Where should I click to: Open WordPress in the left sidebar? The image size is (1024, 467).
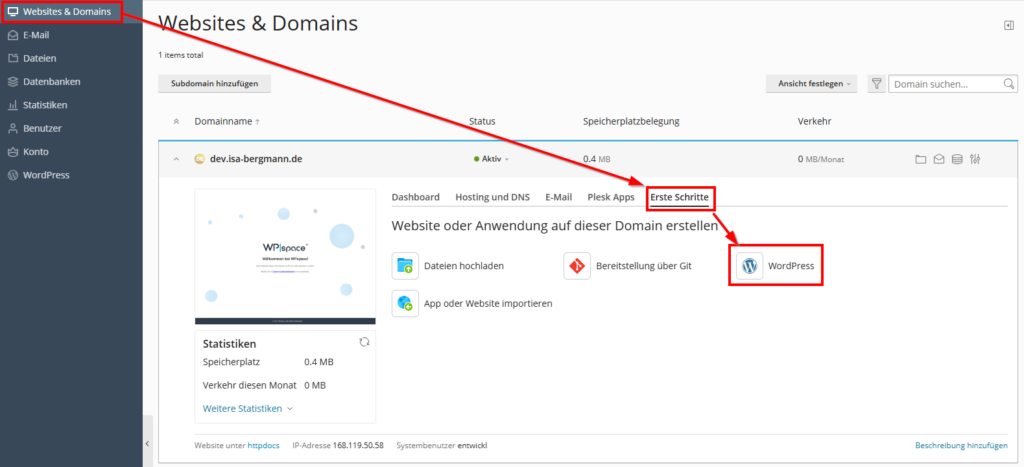[x=46, y=175]
